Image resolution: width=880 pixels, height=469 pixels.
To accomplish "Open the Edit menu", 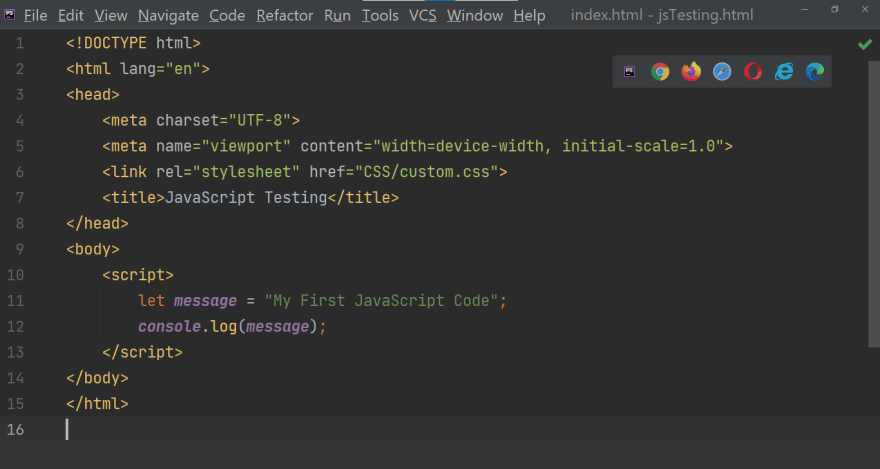I will tap(71, 16).
